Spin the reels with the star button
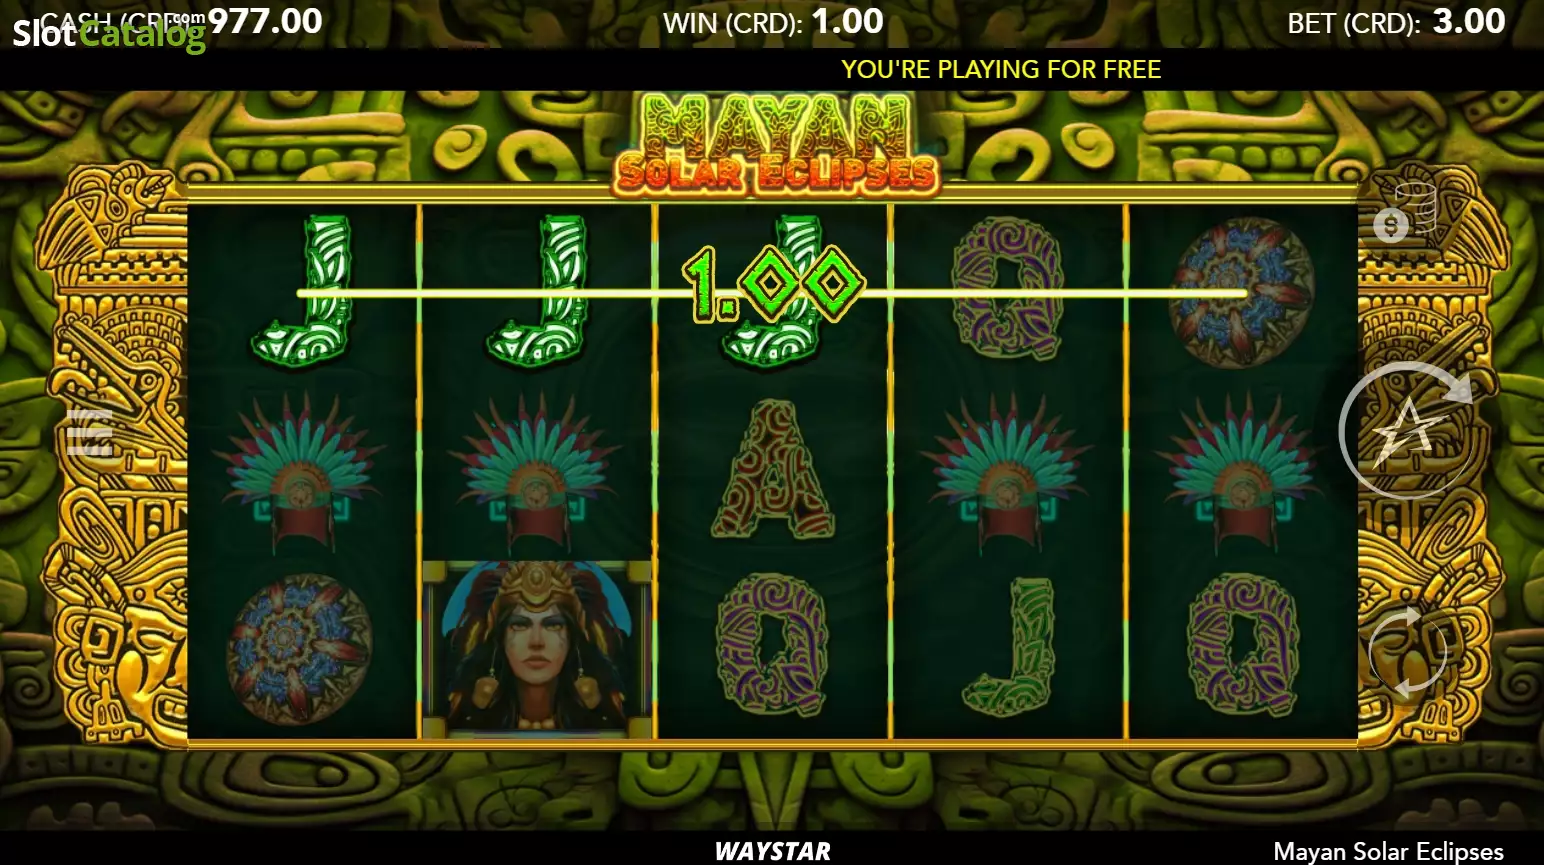The image size is (1544, 865). click(x=1406, y=431)
